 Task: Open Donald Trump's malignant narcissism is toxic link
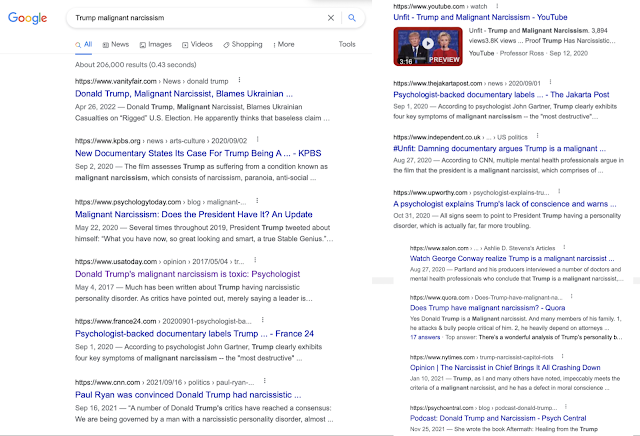pyautogui.click(x=187, y=274)
